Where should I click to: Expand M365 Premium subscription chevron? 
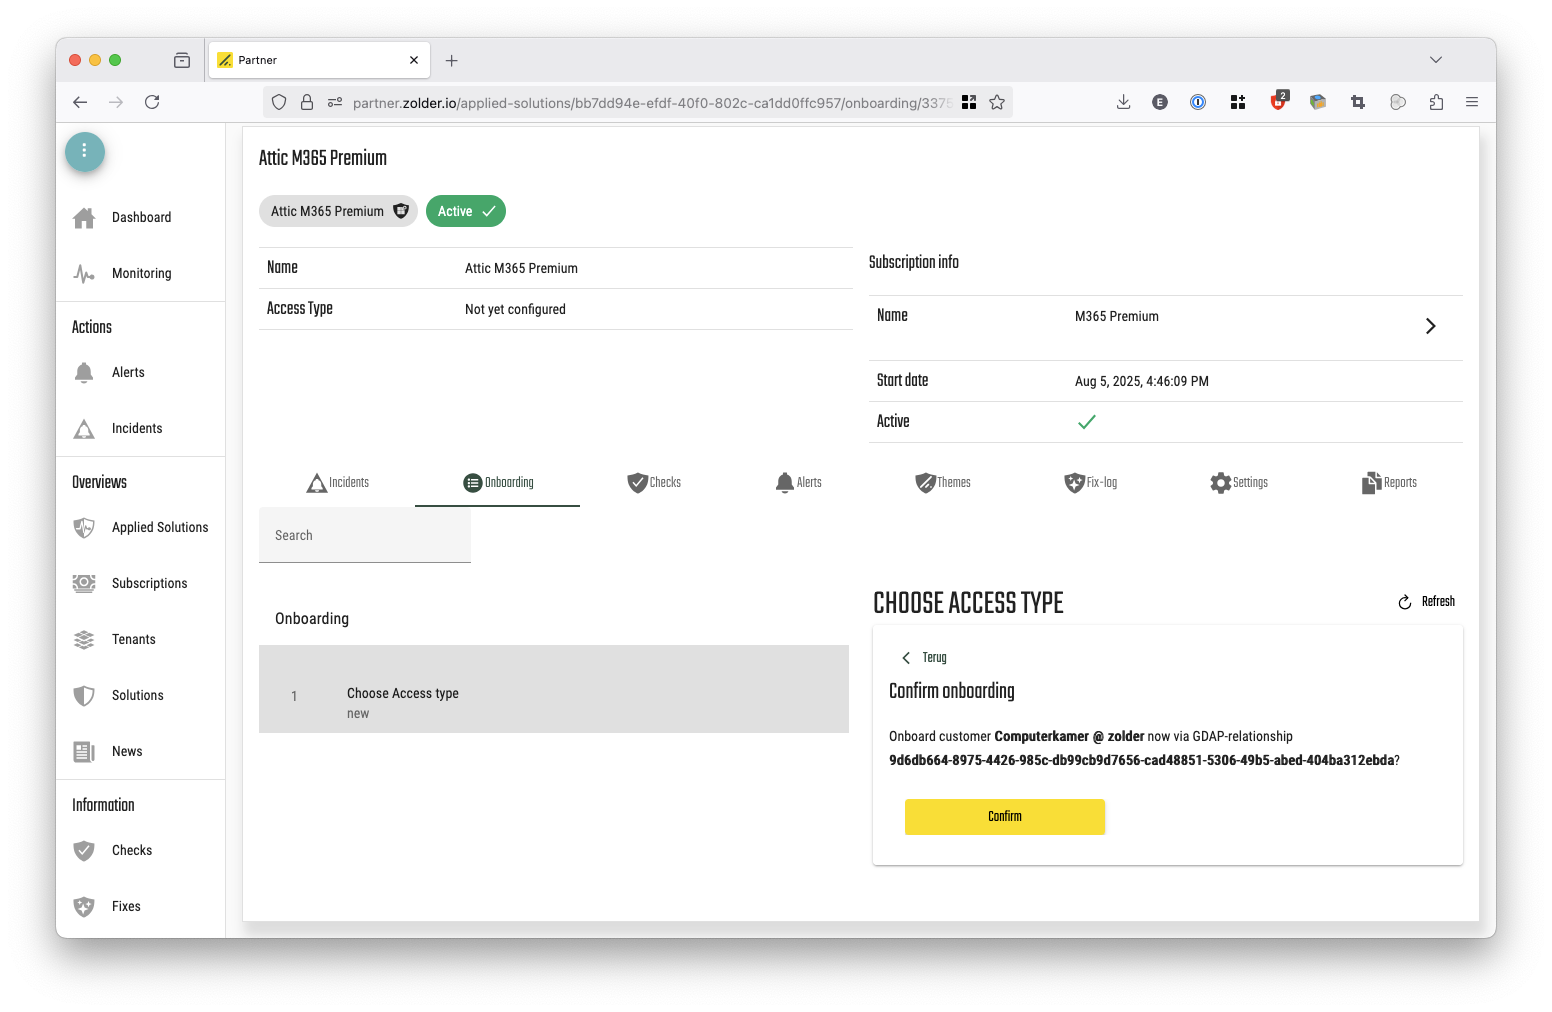[1430, 326]
